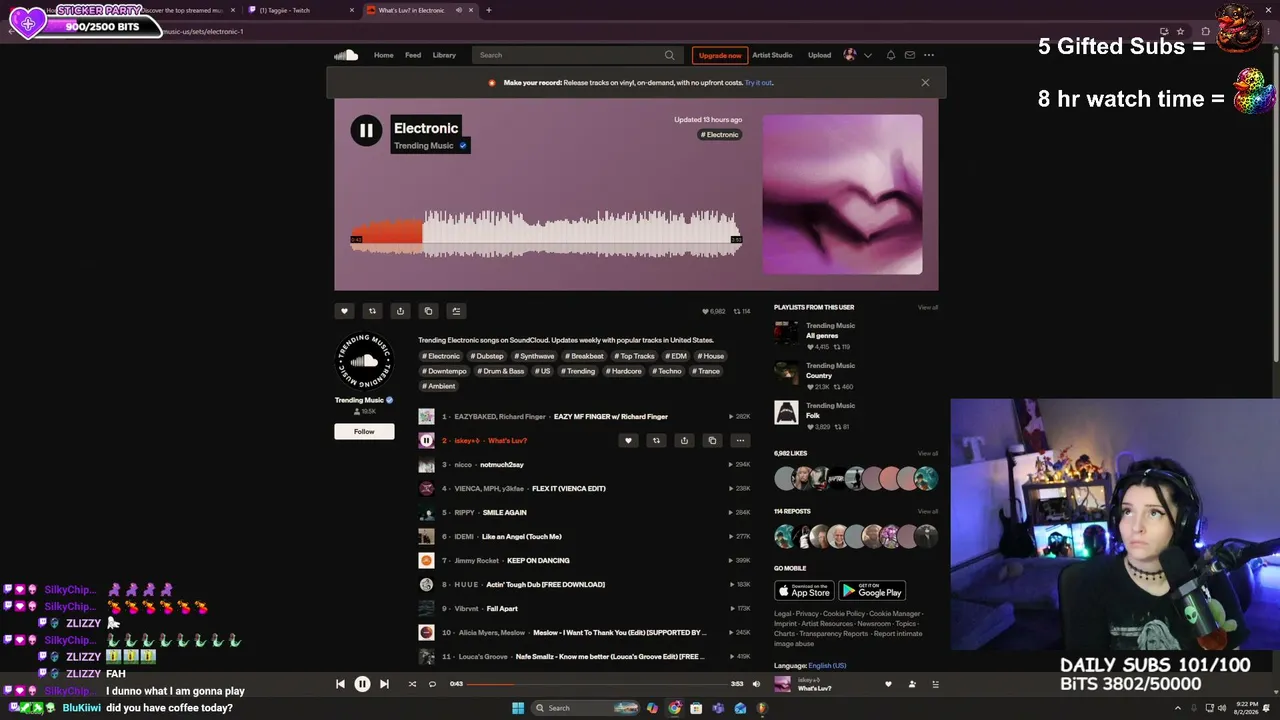Screen dimensions: 1280x720
Task: Pause playback in the bottom player bar
Action: tap(362, 684)
